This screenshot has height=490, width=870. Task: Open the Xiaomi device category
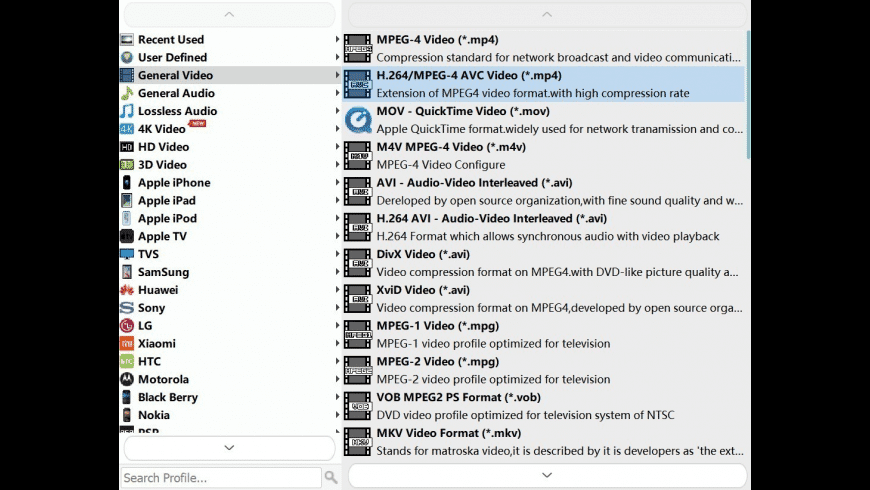point(230,343)
